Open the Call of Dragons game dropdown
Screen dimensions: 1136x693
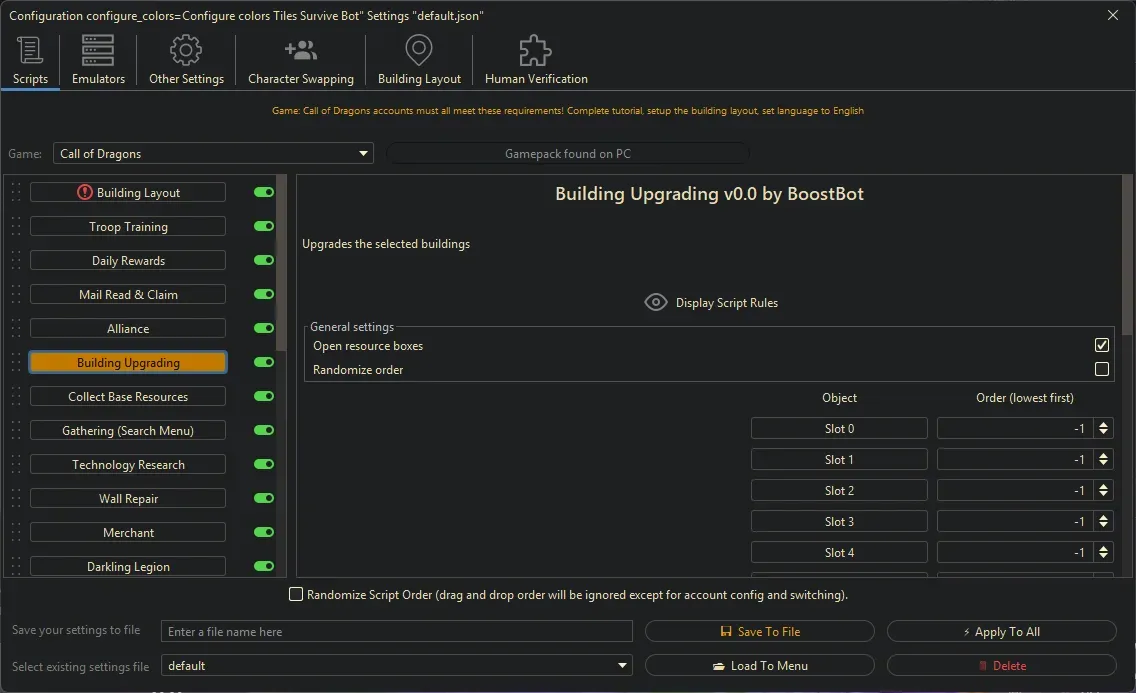pyautogui.click(x=363, y=153)
